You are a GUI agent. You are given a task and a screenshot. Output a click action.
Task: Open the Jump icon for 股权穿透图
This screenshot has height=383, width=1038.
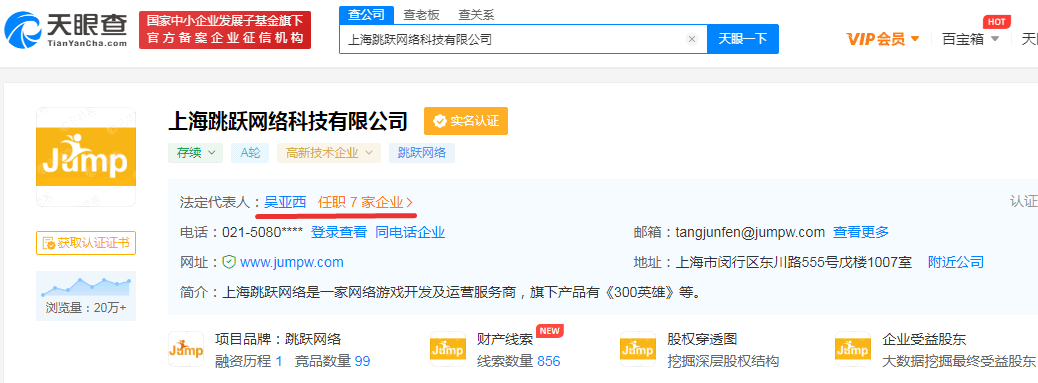pyautogui.click(x=637, y=350)
